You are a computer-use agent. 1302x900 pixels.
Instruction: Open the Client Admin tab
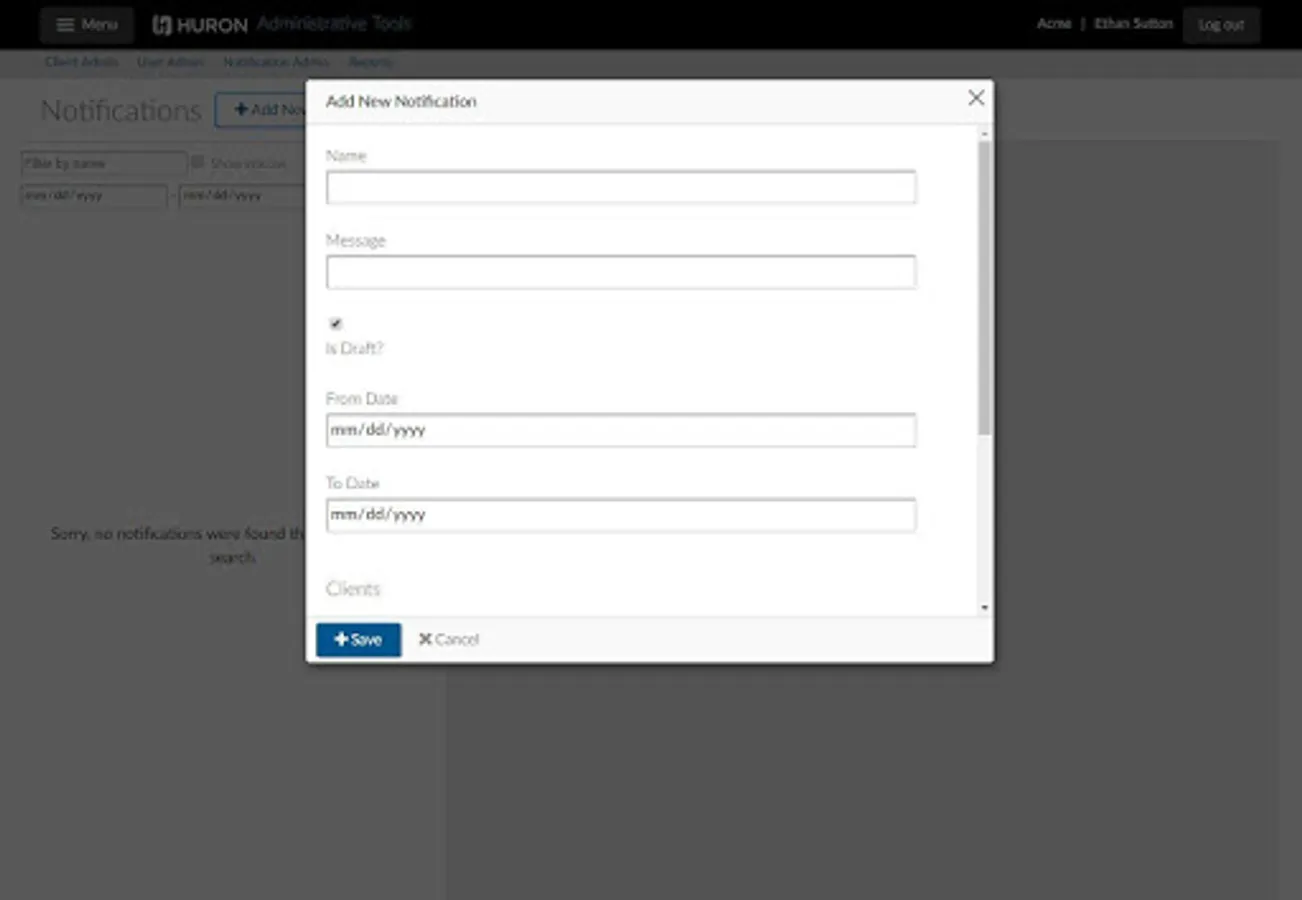(81, 62)
